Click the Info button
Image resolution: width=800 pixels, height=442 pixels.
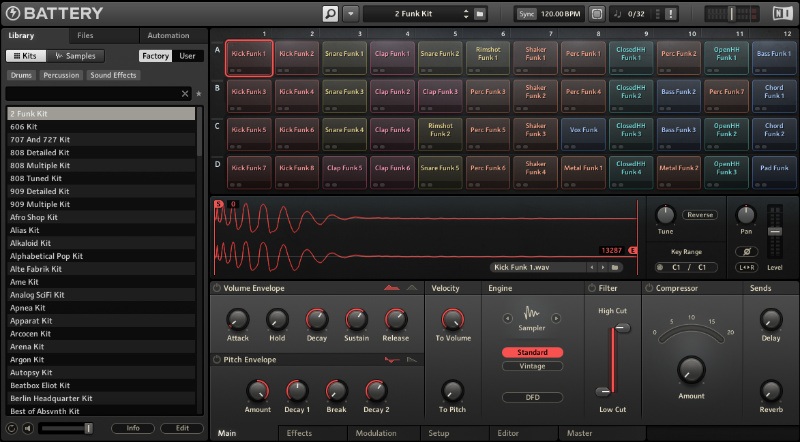coord(133,428)
